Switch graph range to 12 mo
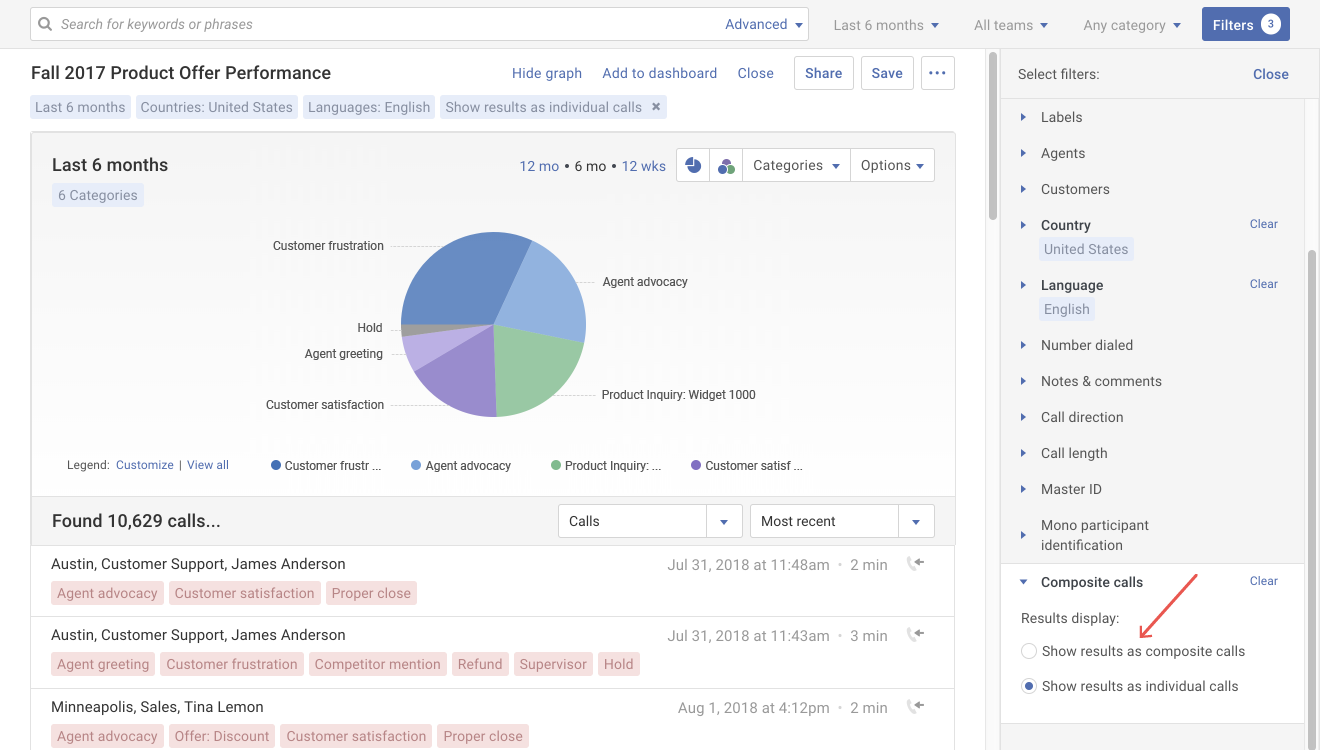This screenshot has width=1320, height=750. [x=539, y=166]
